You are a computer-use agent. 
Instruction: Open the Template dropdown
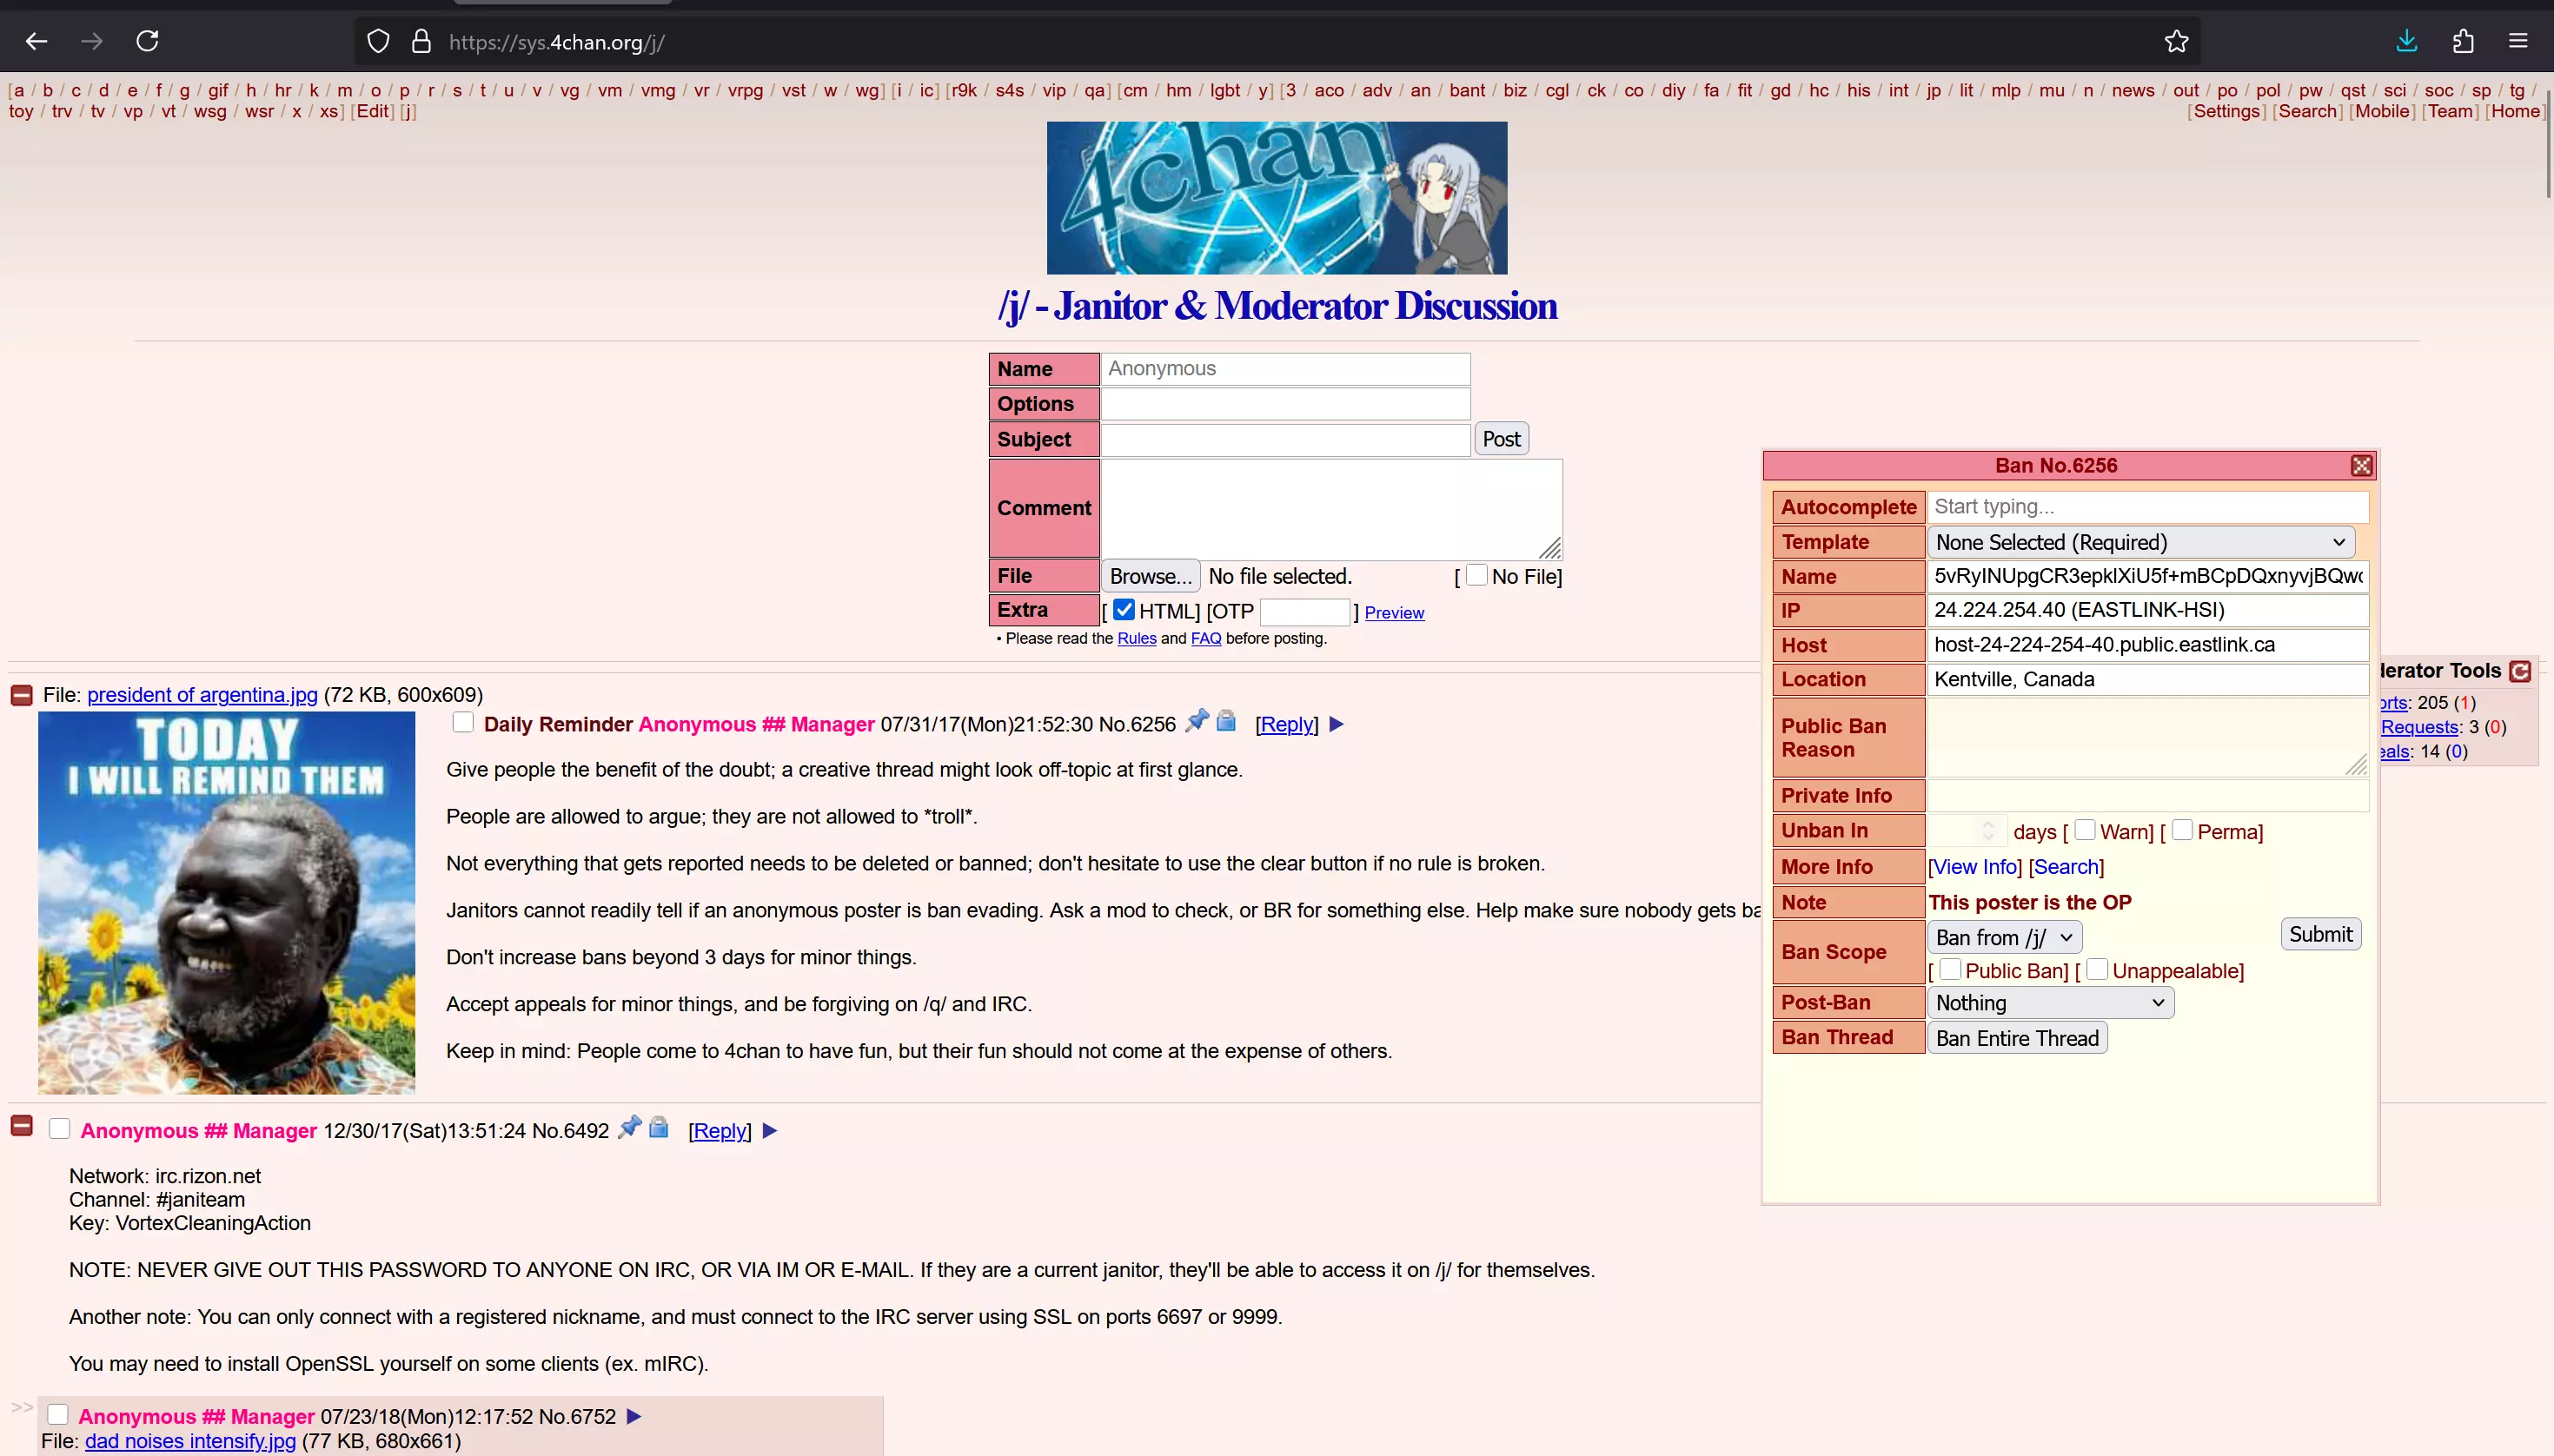tap(2140, 542)
